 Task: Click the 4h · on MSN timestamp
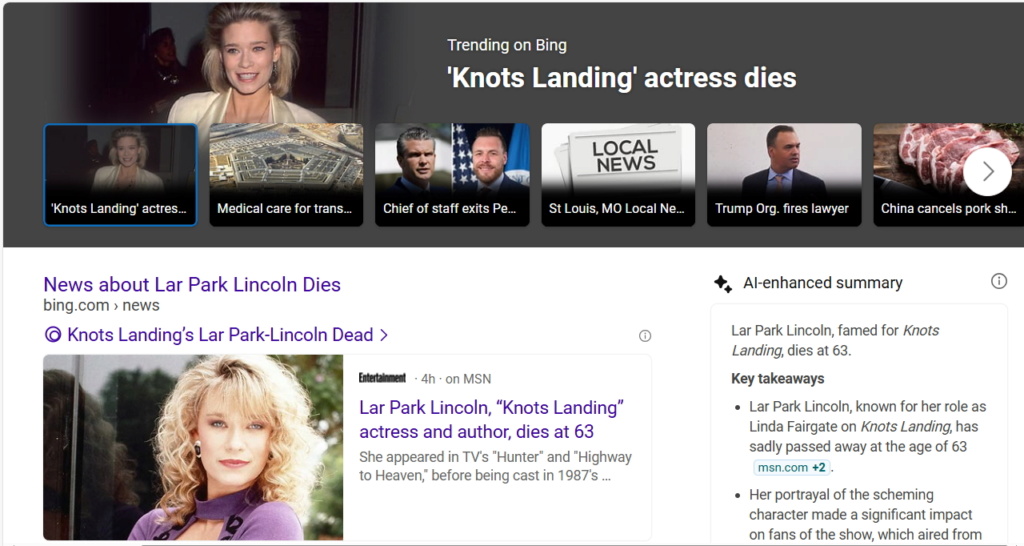456,379
